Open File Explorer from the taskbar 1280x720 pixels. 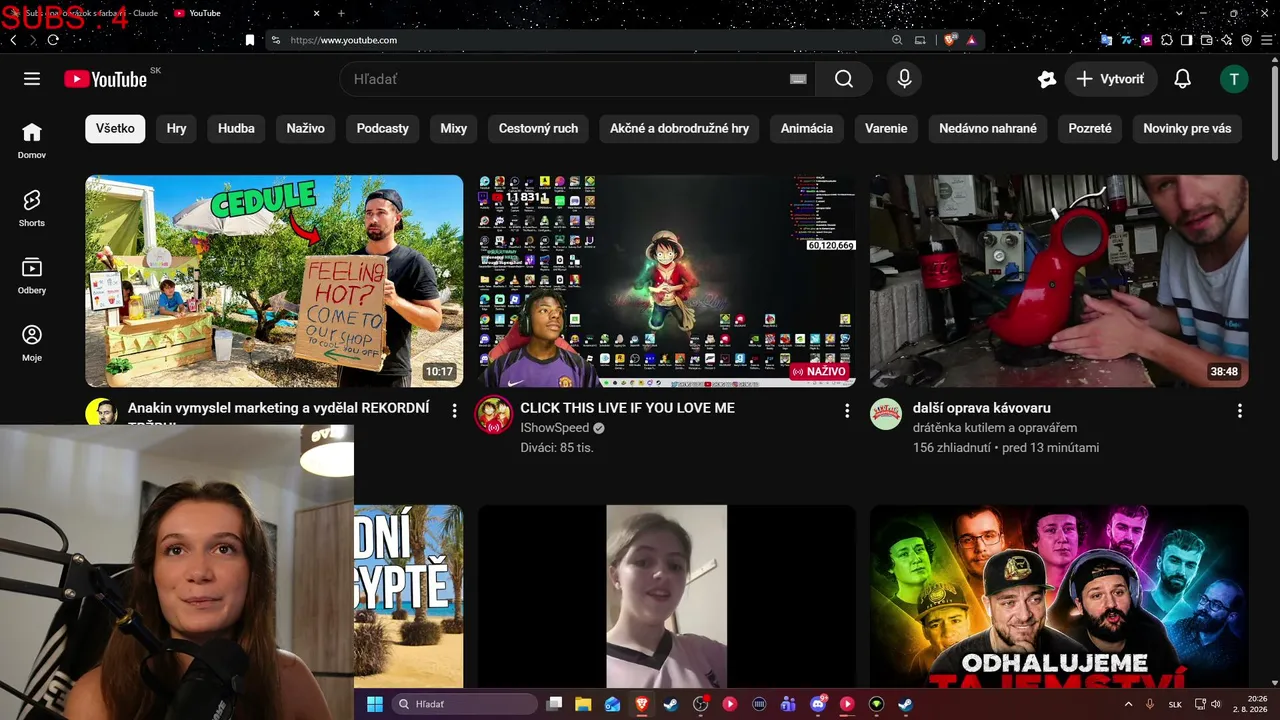tap(583, 704)
